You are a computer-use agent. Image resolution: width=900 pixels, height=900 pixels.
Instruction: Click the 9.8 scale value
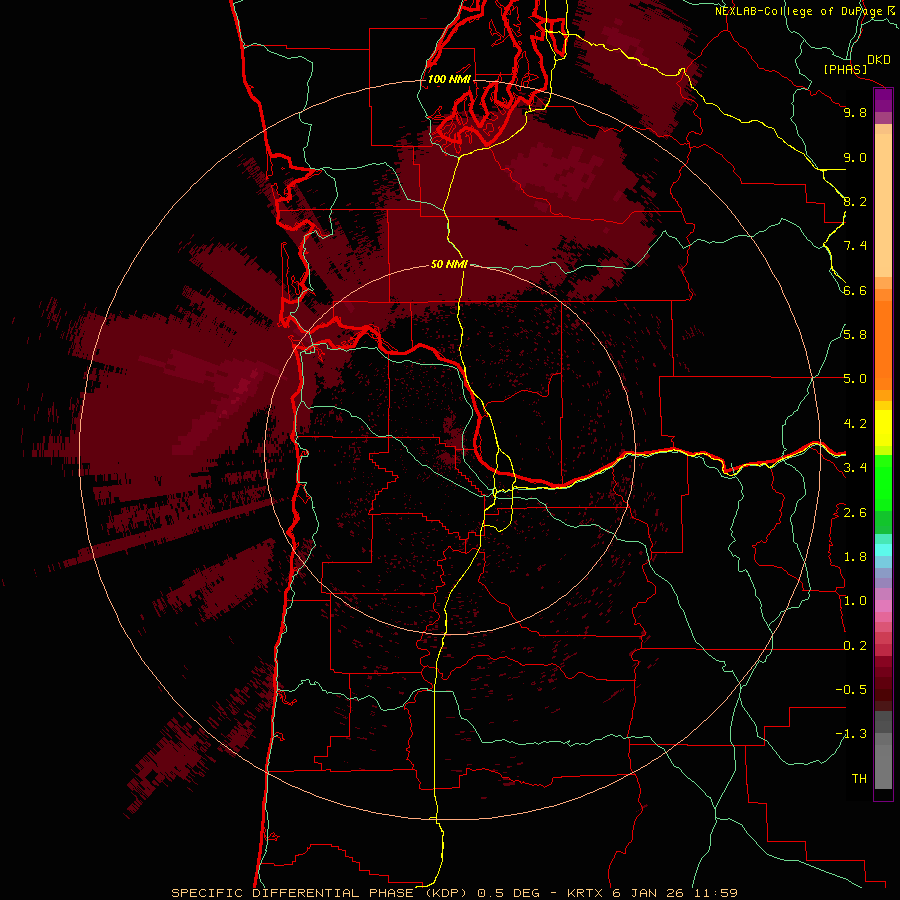[855, 112]
